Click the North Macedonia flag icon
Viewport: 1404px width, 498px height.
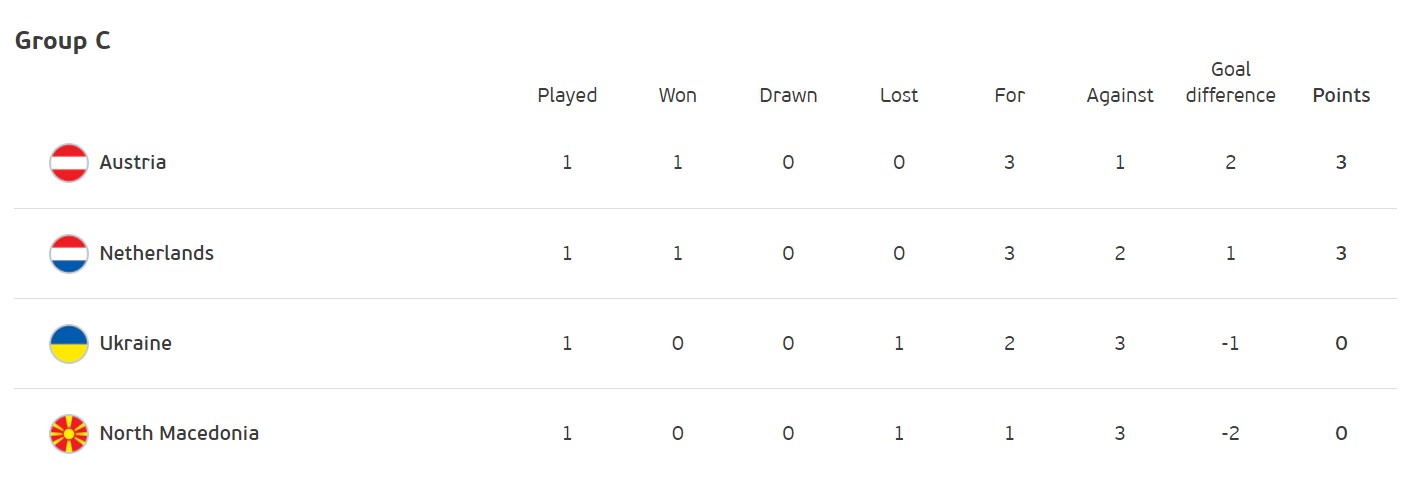[x=69, y=433]
